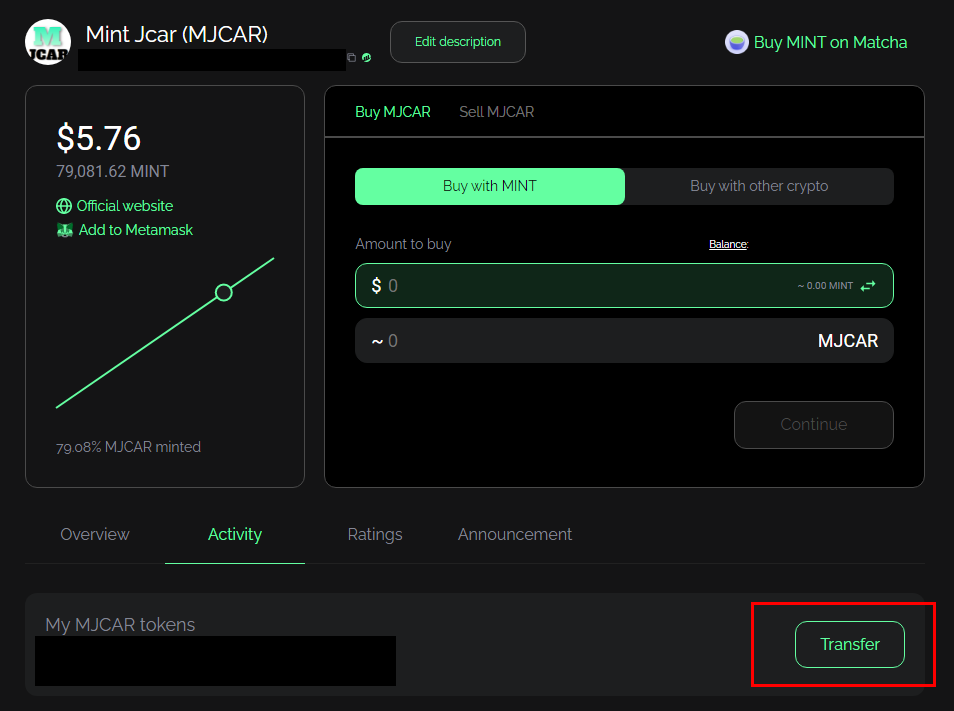Click the 79,081.62 MINT value
This screenshot has width=954, height=711.
113,172
